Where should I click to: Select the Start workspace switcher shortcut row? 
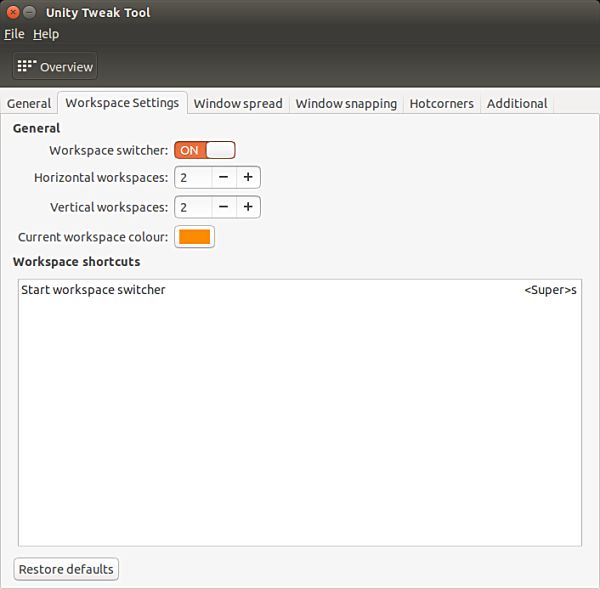coord(300,290)
